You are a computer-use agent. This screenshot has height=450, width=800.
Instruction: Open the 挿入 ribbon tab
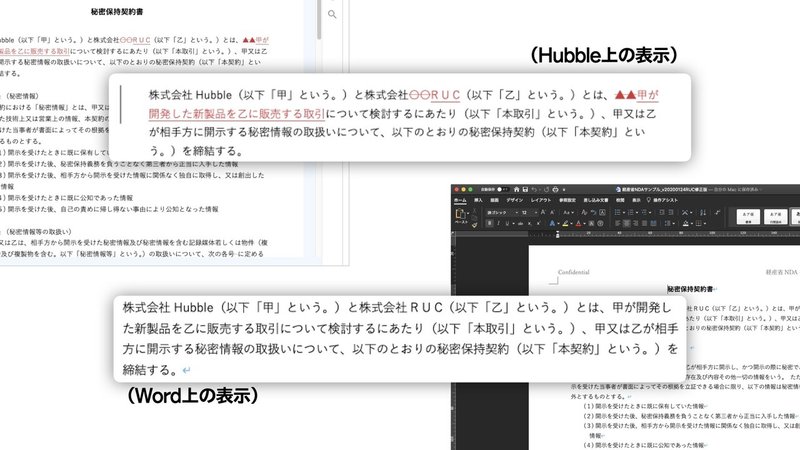pyautogui.click(x=478, y=201)
